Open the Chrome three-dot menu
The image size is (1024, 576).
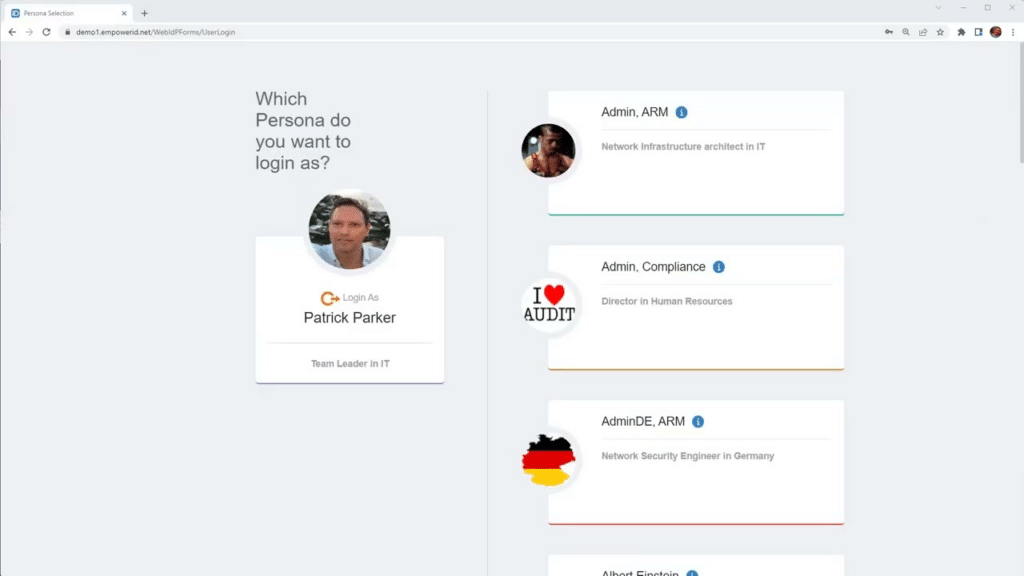1013,32
